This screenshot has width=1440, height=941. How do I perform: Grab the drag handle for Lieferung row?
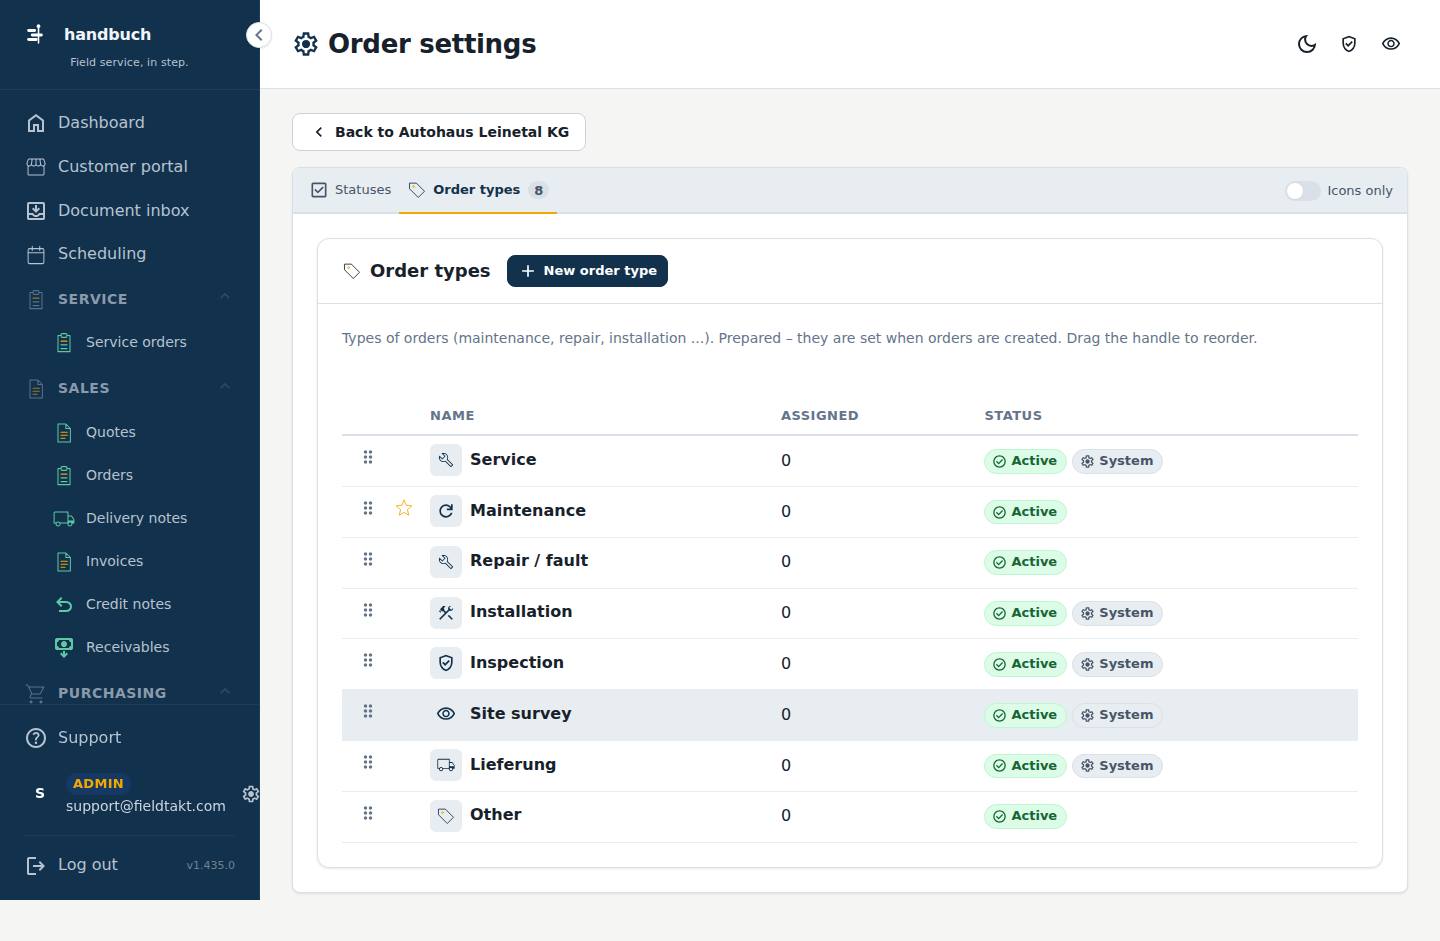point(368,763)
